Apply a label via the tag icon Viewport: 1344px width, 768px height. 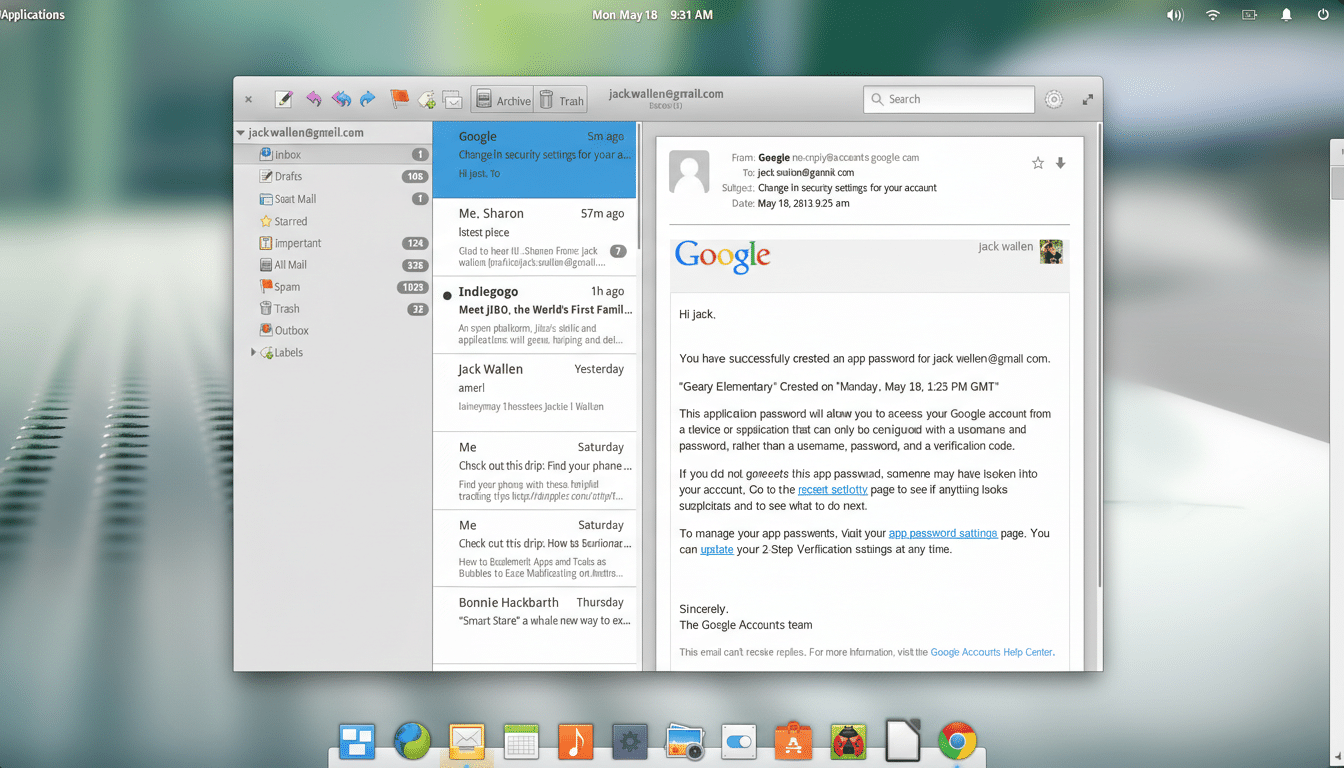pos(426,98)
